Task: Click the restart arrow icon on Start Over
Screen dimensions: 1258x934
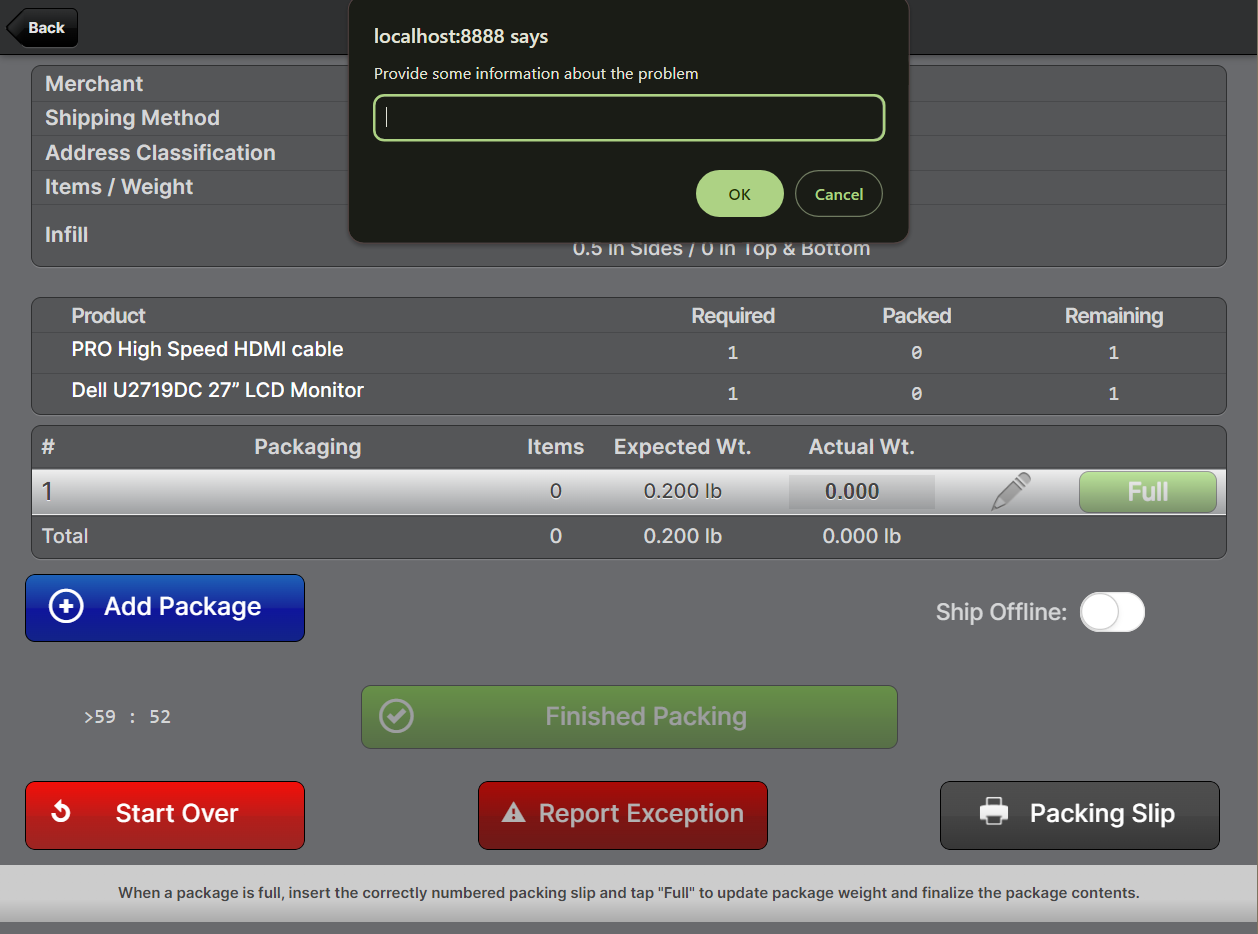Action: point(61,812)
